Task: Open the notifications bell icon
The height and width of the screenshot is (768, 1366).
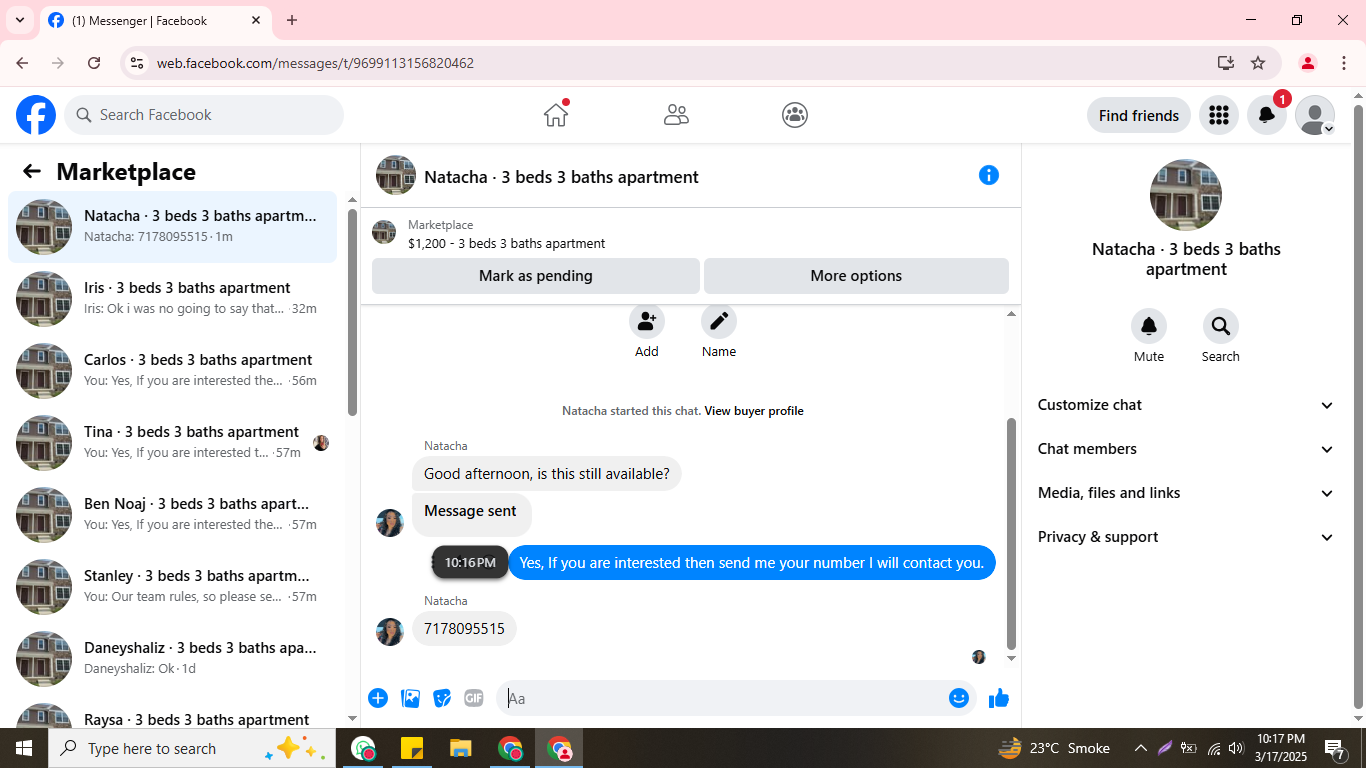Action: tap(1266, 115)
